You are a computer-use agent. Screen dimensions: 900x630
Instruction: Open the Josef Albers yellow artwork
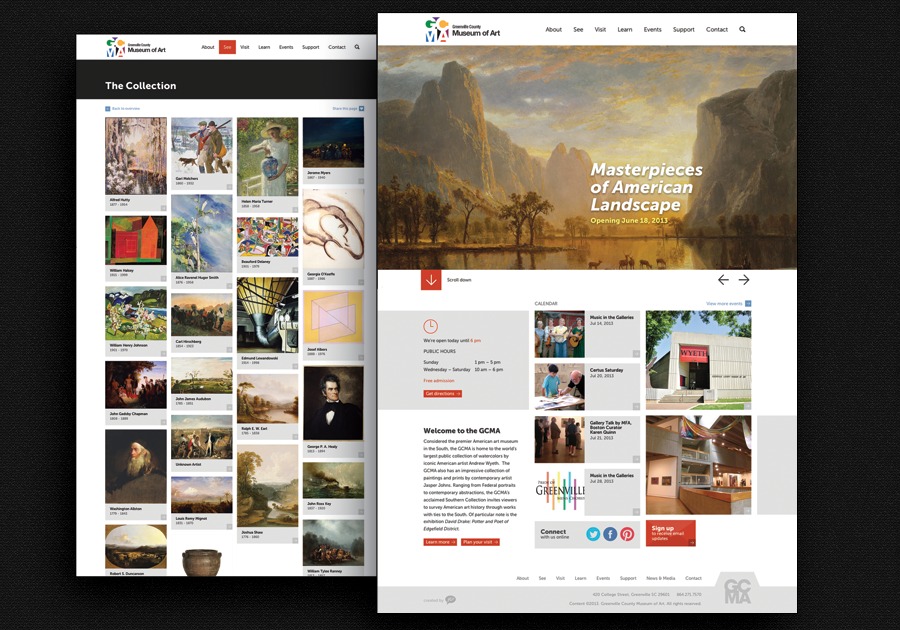(333, 317)
